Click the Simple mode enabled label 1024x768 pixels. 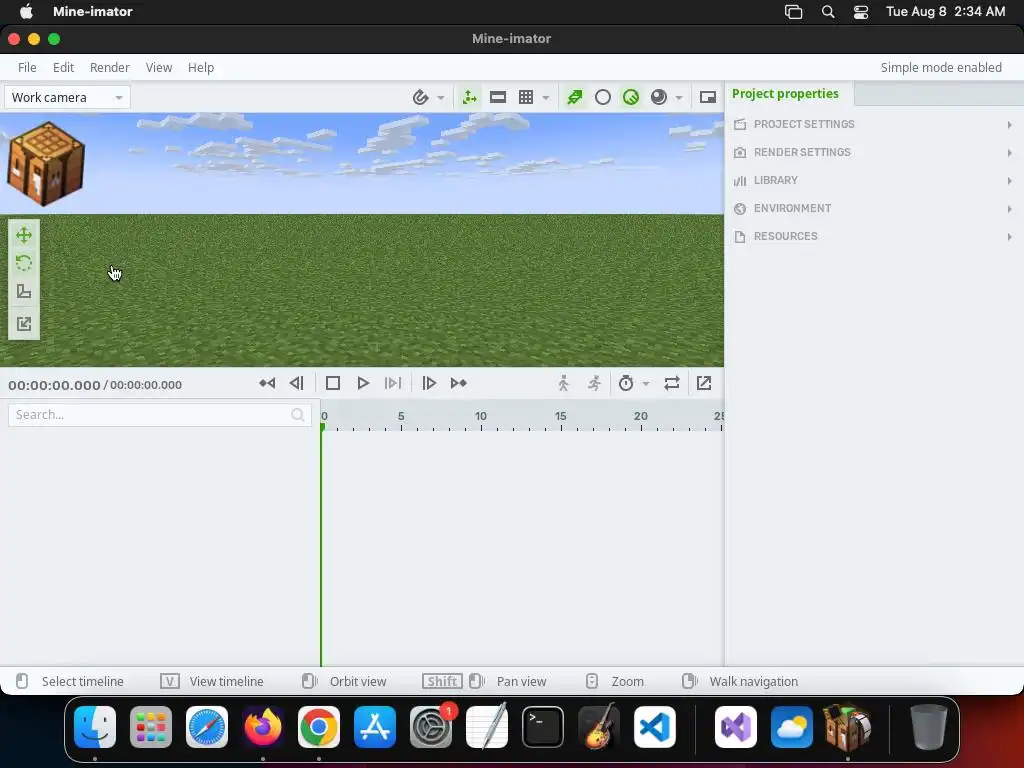941,67
